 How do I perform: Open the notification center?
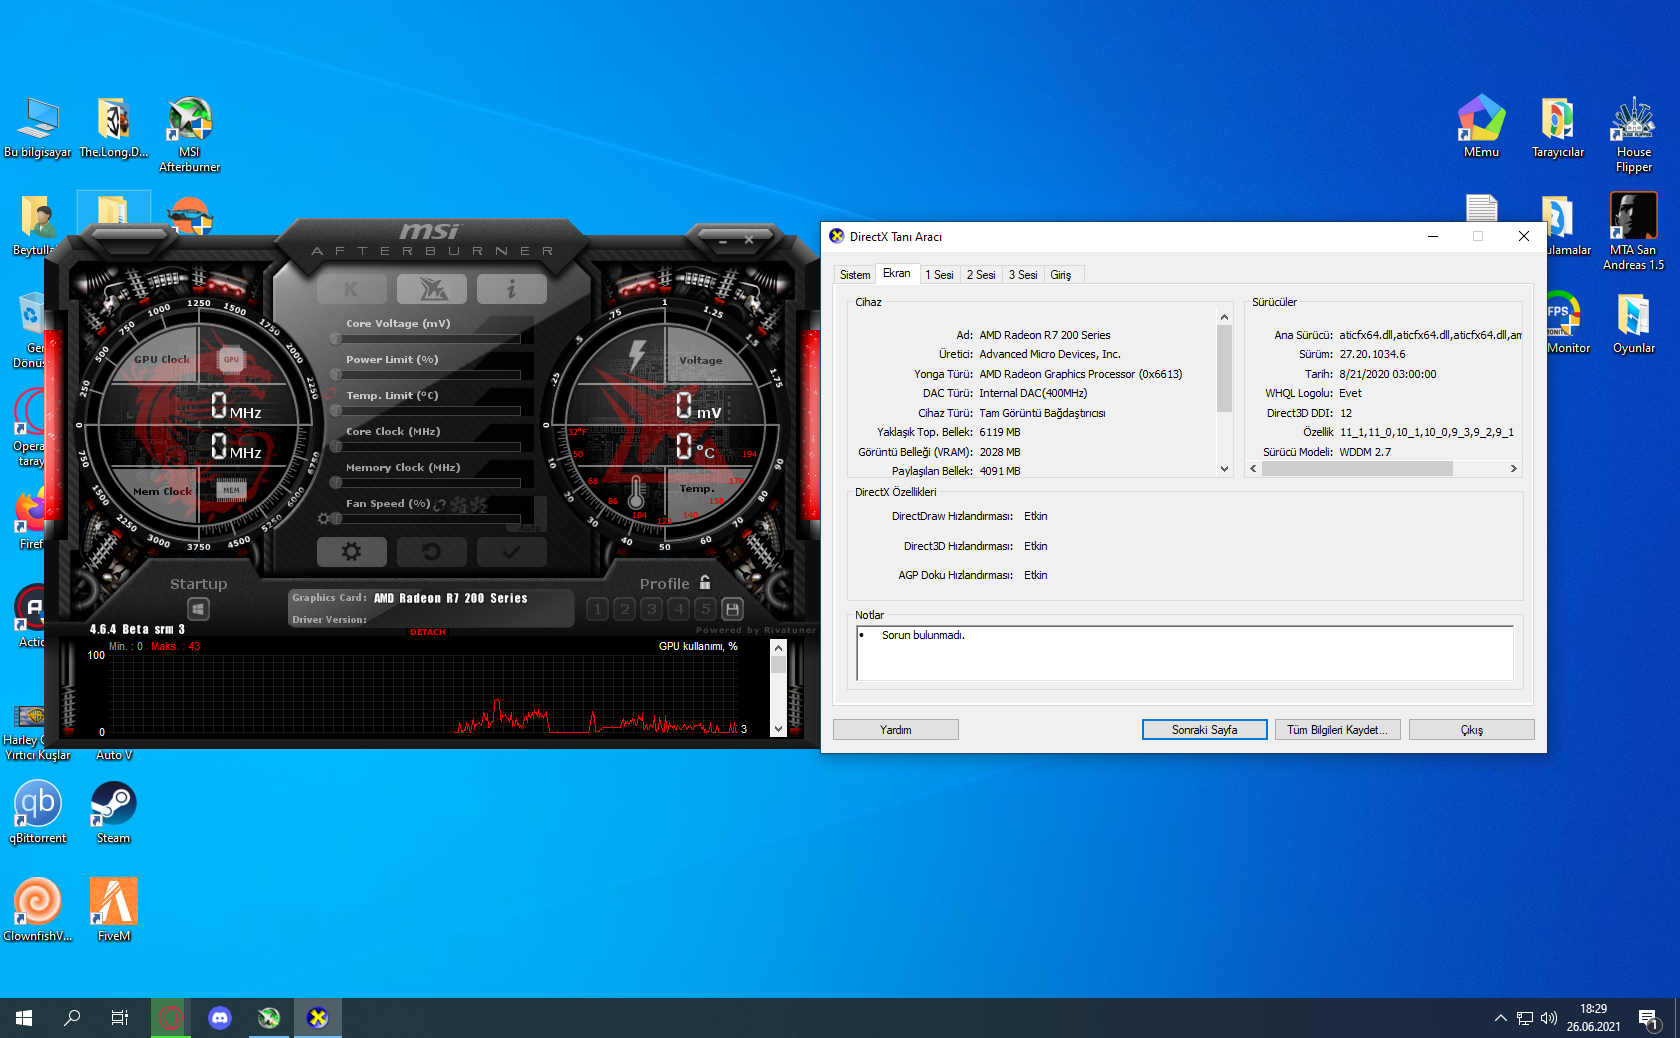(x=1648, y=1020)
